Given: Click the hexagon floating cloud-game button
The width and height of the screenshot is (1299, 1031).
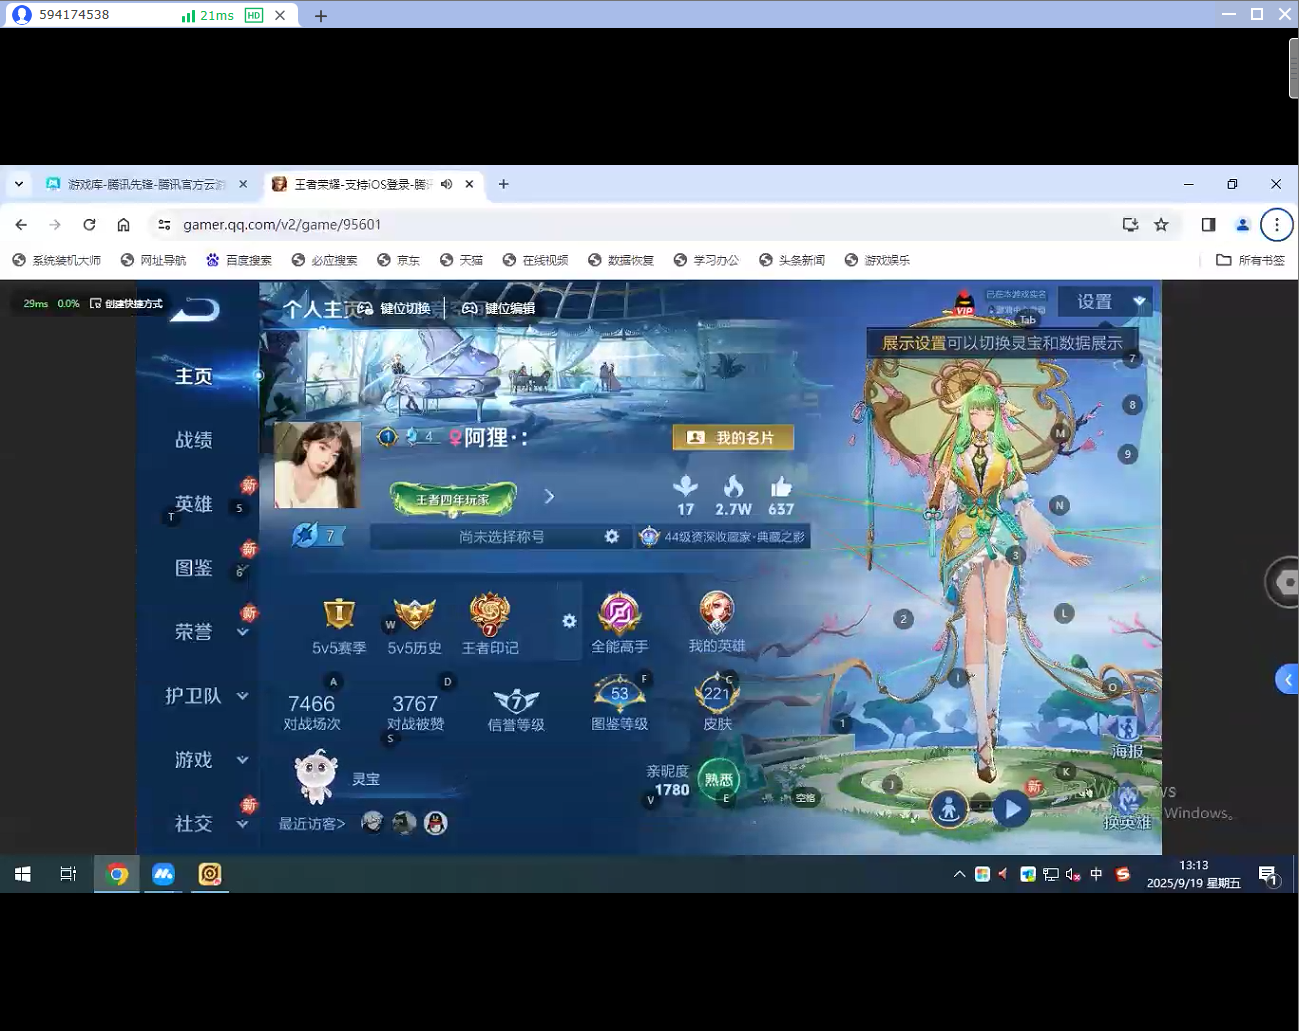Looking at the screenshot, I should 1285,581.
